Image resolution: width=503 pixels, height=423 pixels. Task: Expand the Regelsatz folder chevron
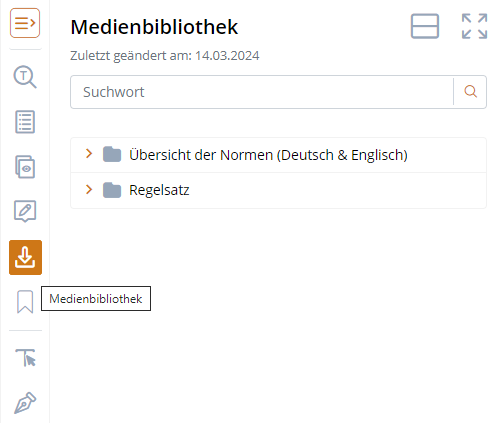coord(89,190)
